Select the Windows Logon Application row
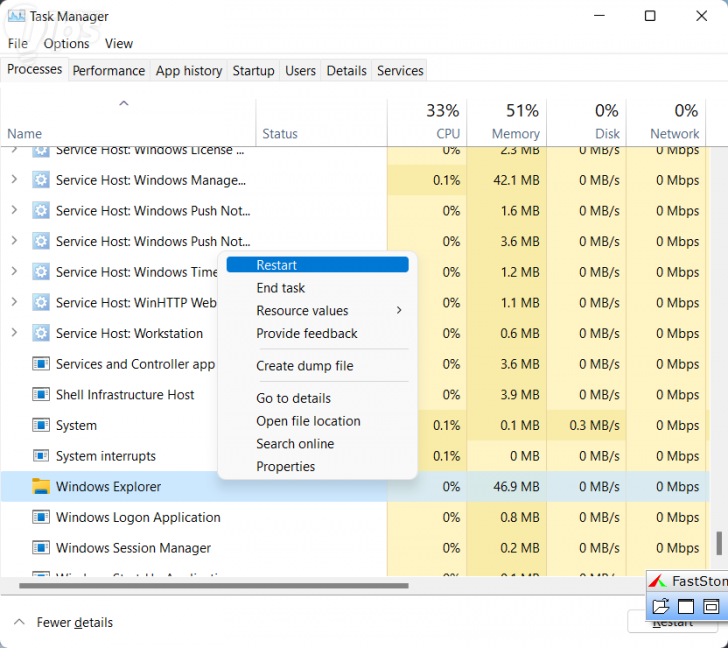 [355, 517]
